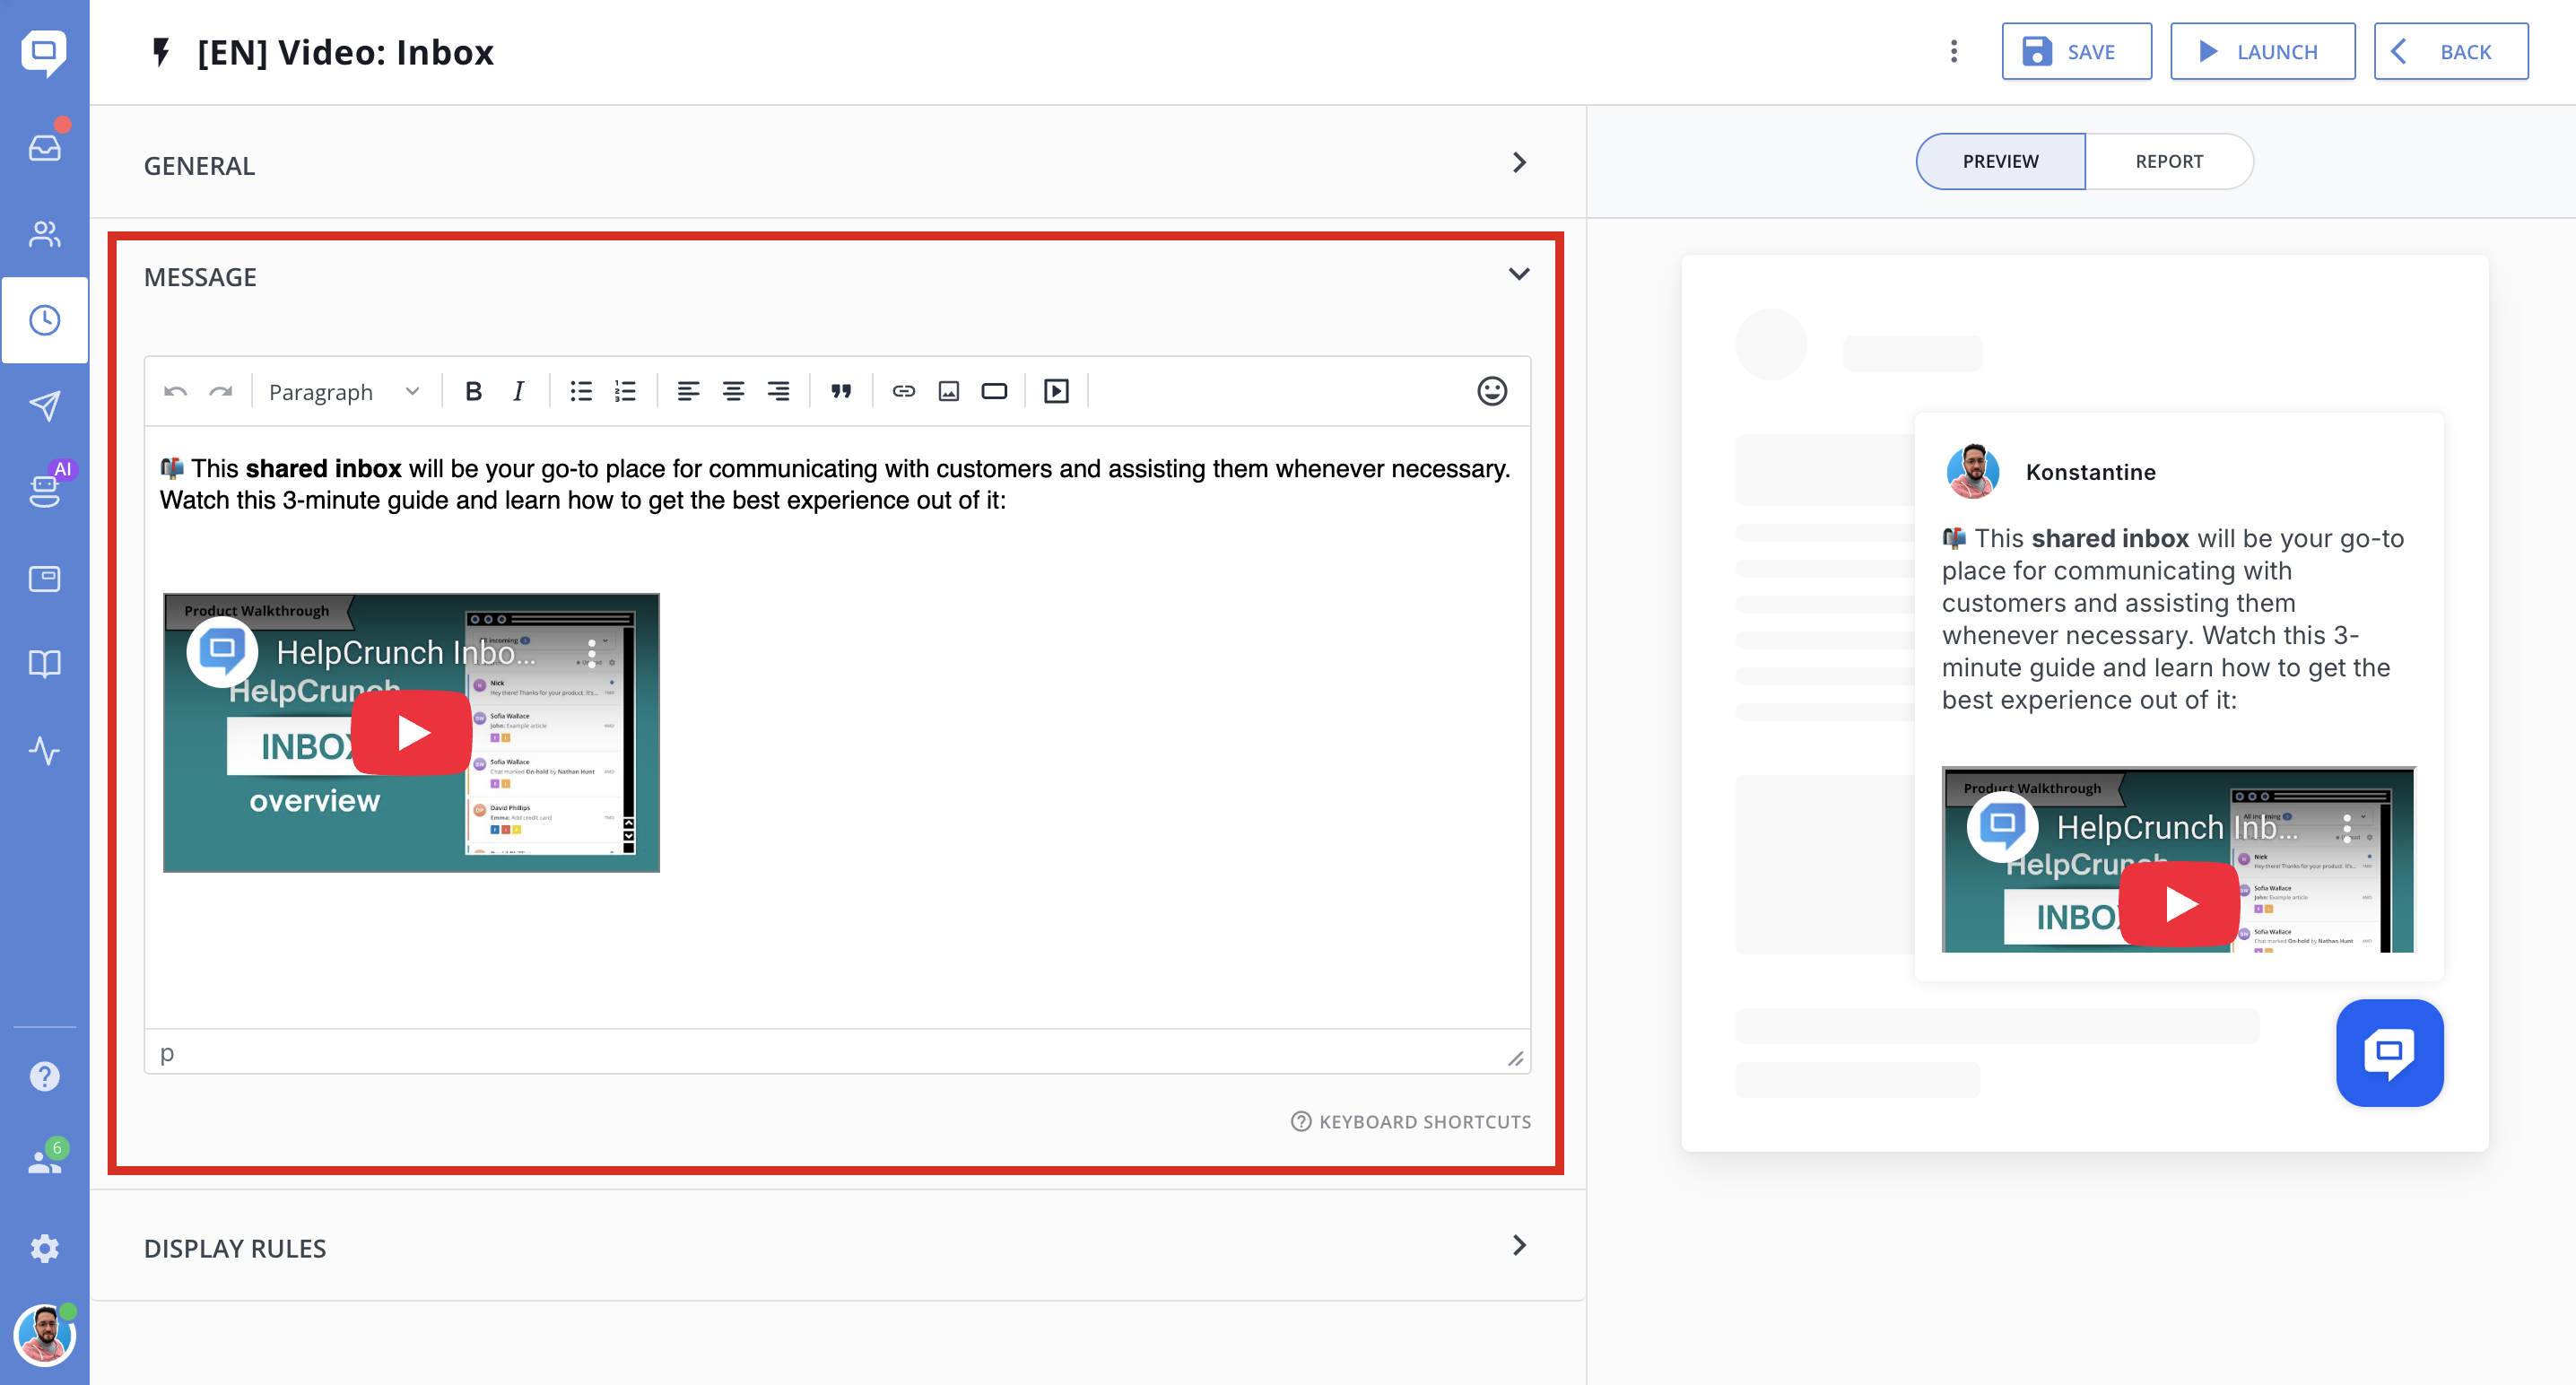The width and height of the screenshot is (2576, 1385).
Task: Open the Settings gear icon
Action: point(44,1248)
